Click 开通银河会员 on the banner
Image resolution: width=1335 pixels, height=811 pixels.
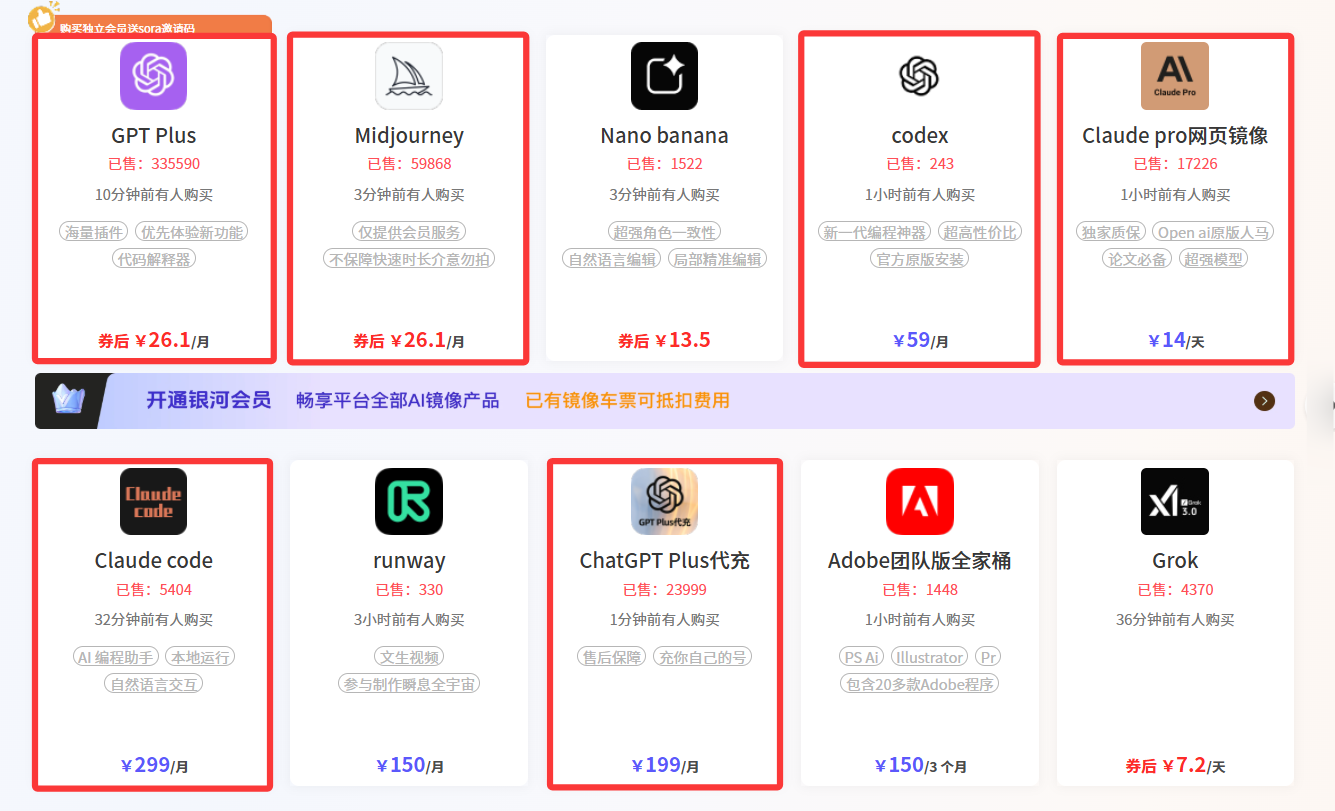point(208,400)
